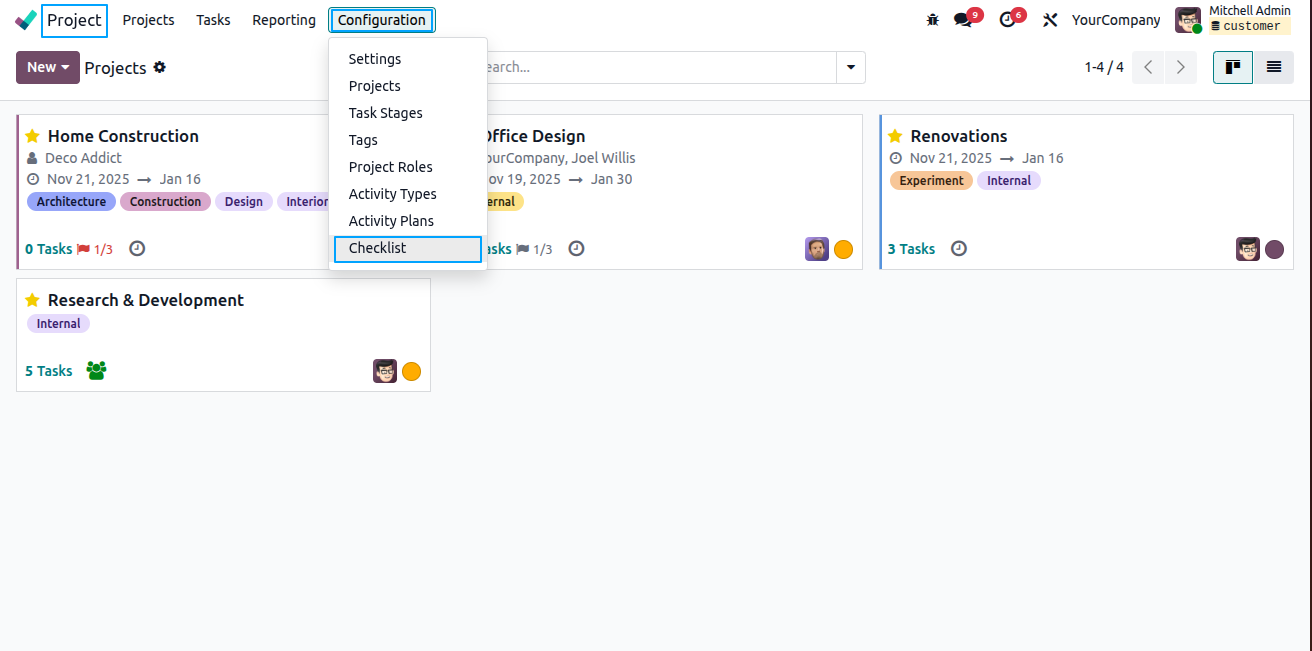Click the milestone flag on Office Design
The width and height of the screenshot is (1312, 651).
pos(522,249)
